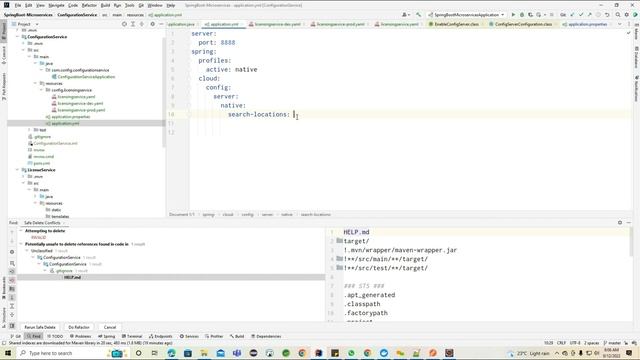
Task: Click the preview magnifier icon in Find sidebar
Action: [12, 263]
